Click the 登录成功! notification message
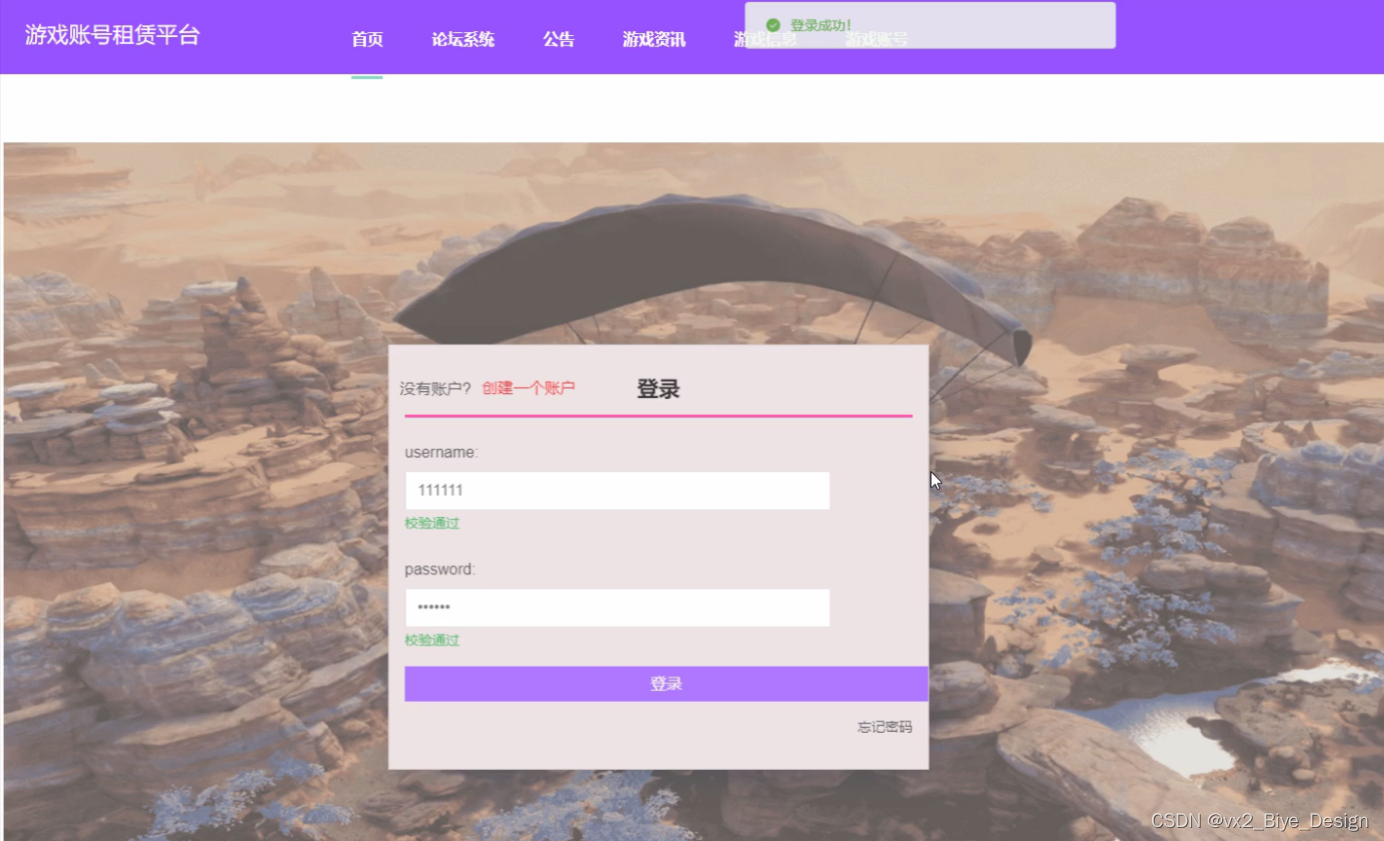Screen dimensions: 1384x841 pos(821,25)
